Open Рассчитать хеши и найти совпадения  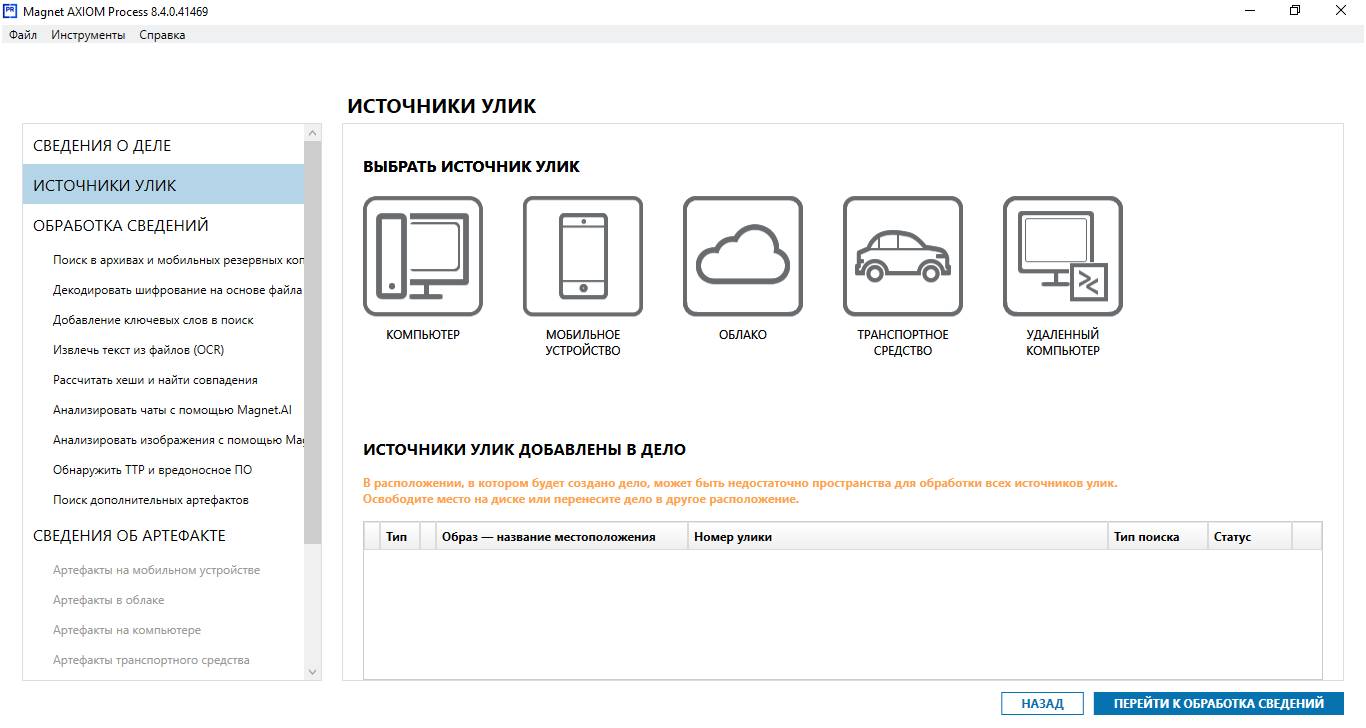click(155, 380)
